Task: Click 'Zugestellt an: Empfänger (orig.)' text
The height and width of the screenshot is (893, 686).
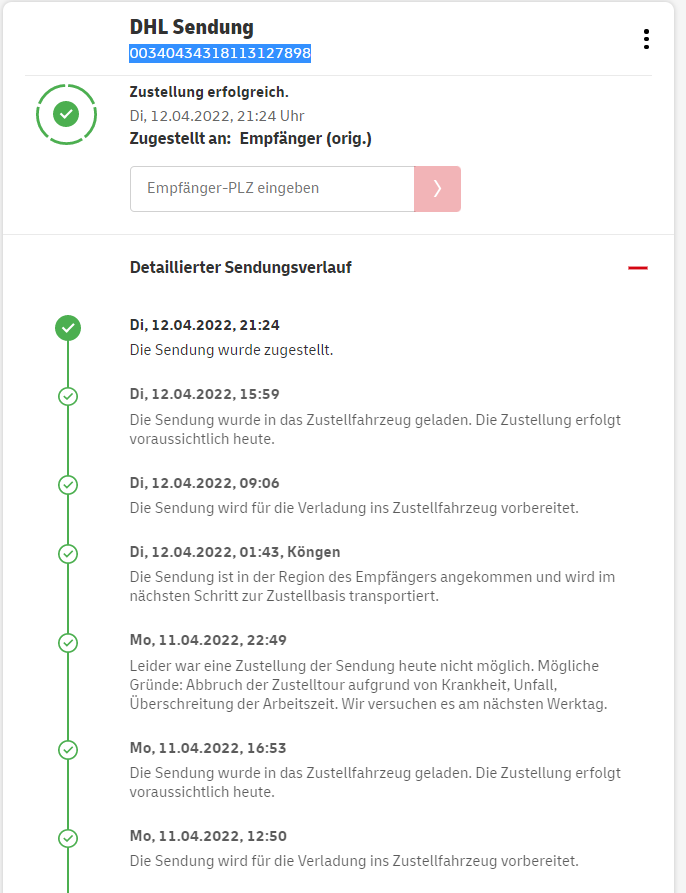Action: coord(250,138)
